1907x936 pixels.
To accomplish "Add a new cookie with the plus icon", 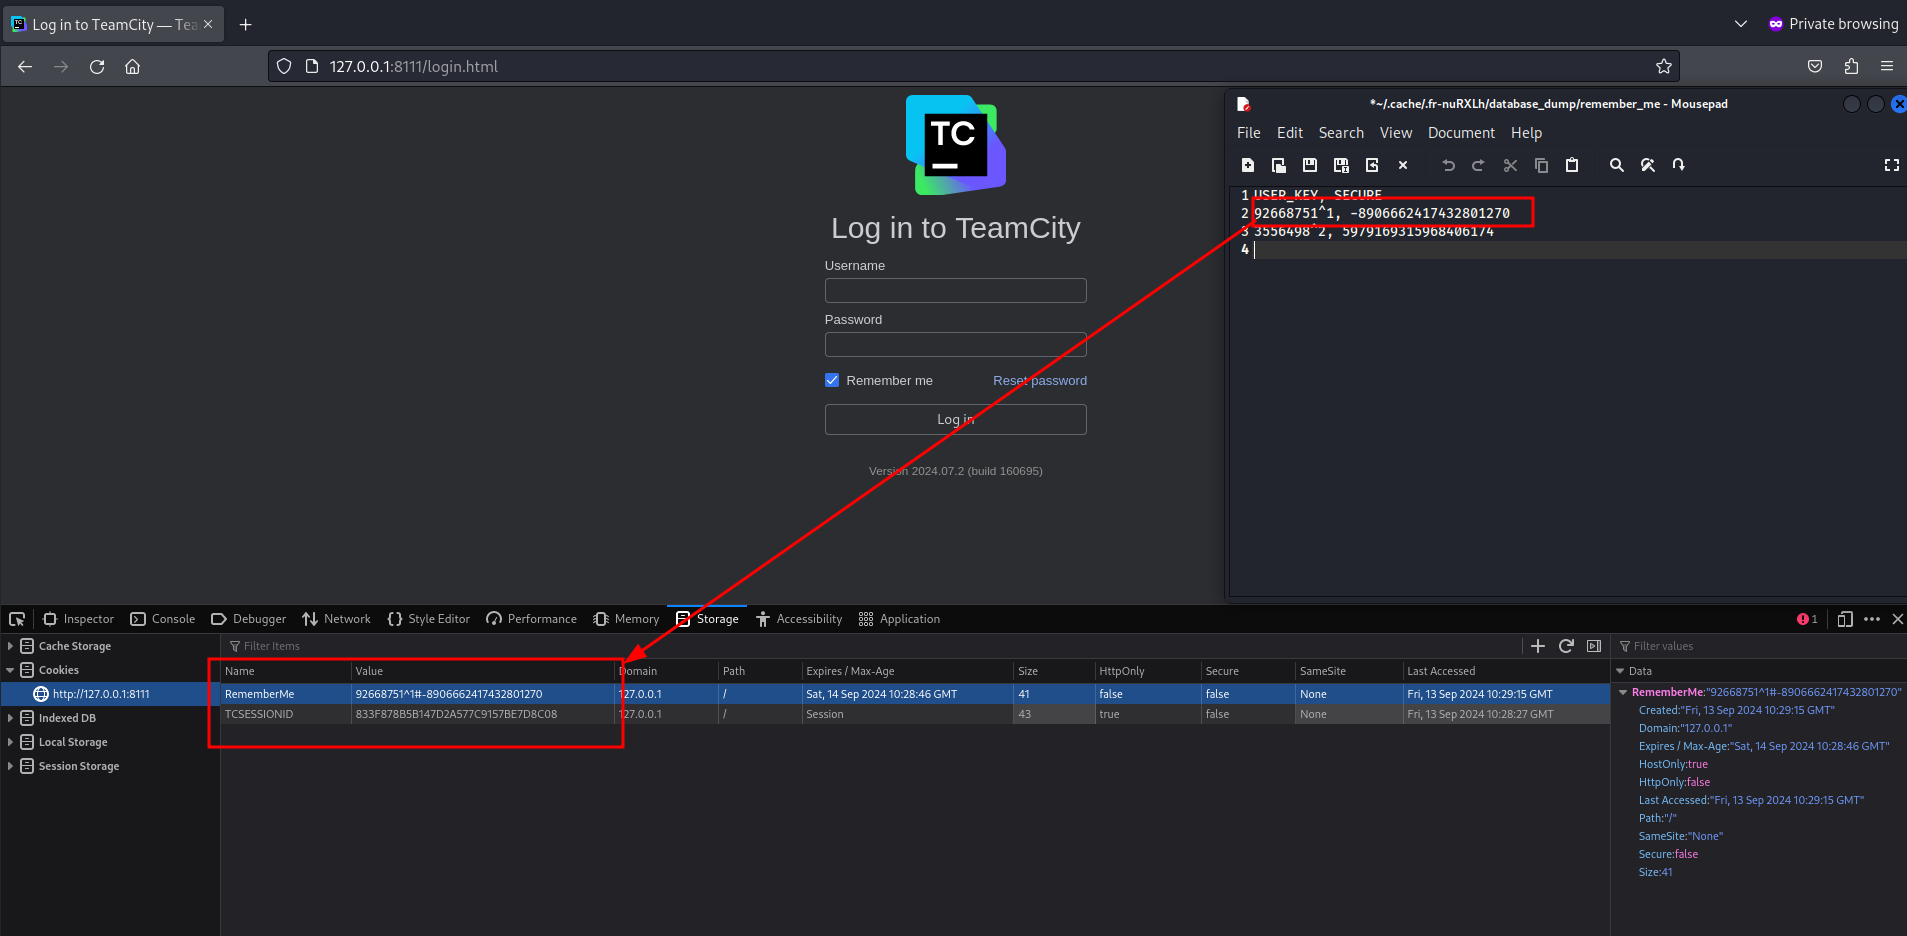I will point(1538,646).
